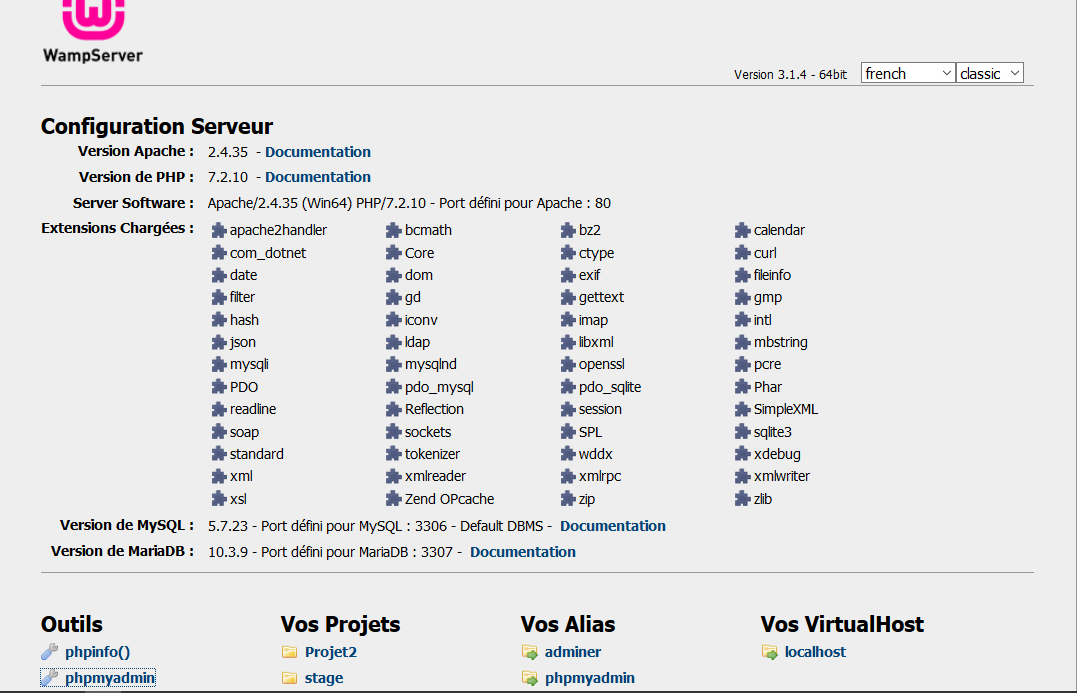
Task: Click the puzzle icon for apache2handler
Action: [x=219, y=230]
